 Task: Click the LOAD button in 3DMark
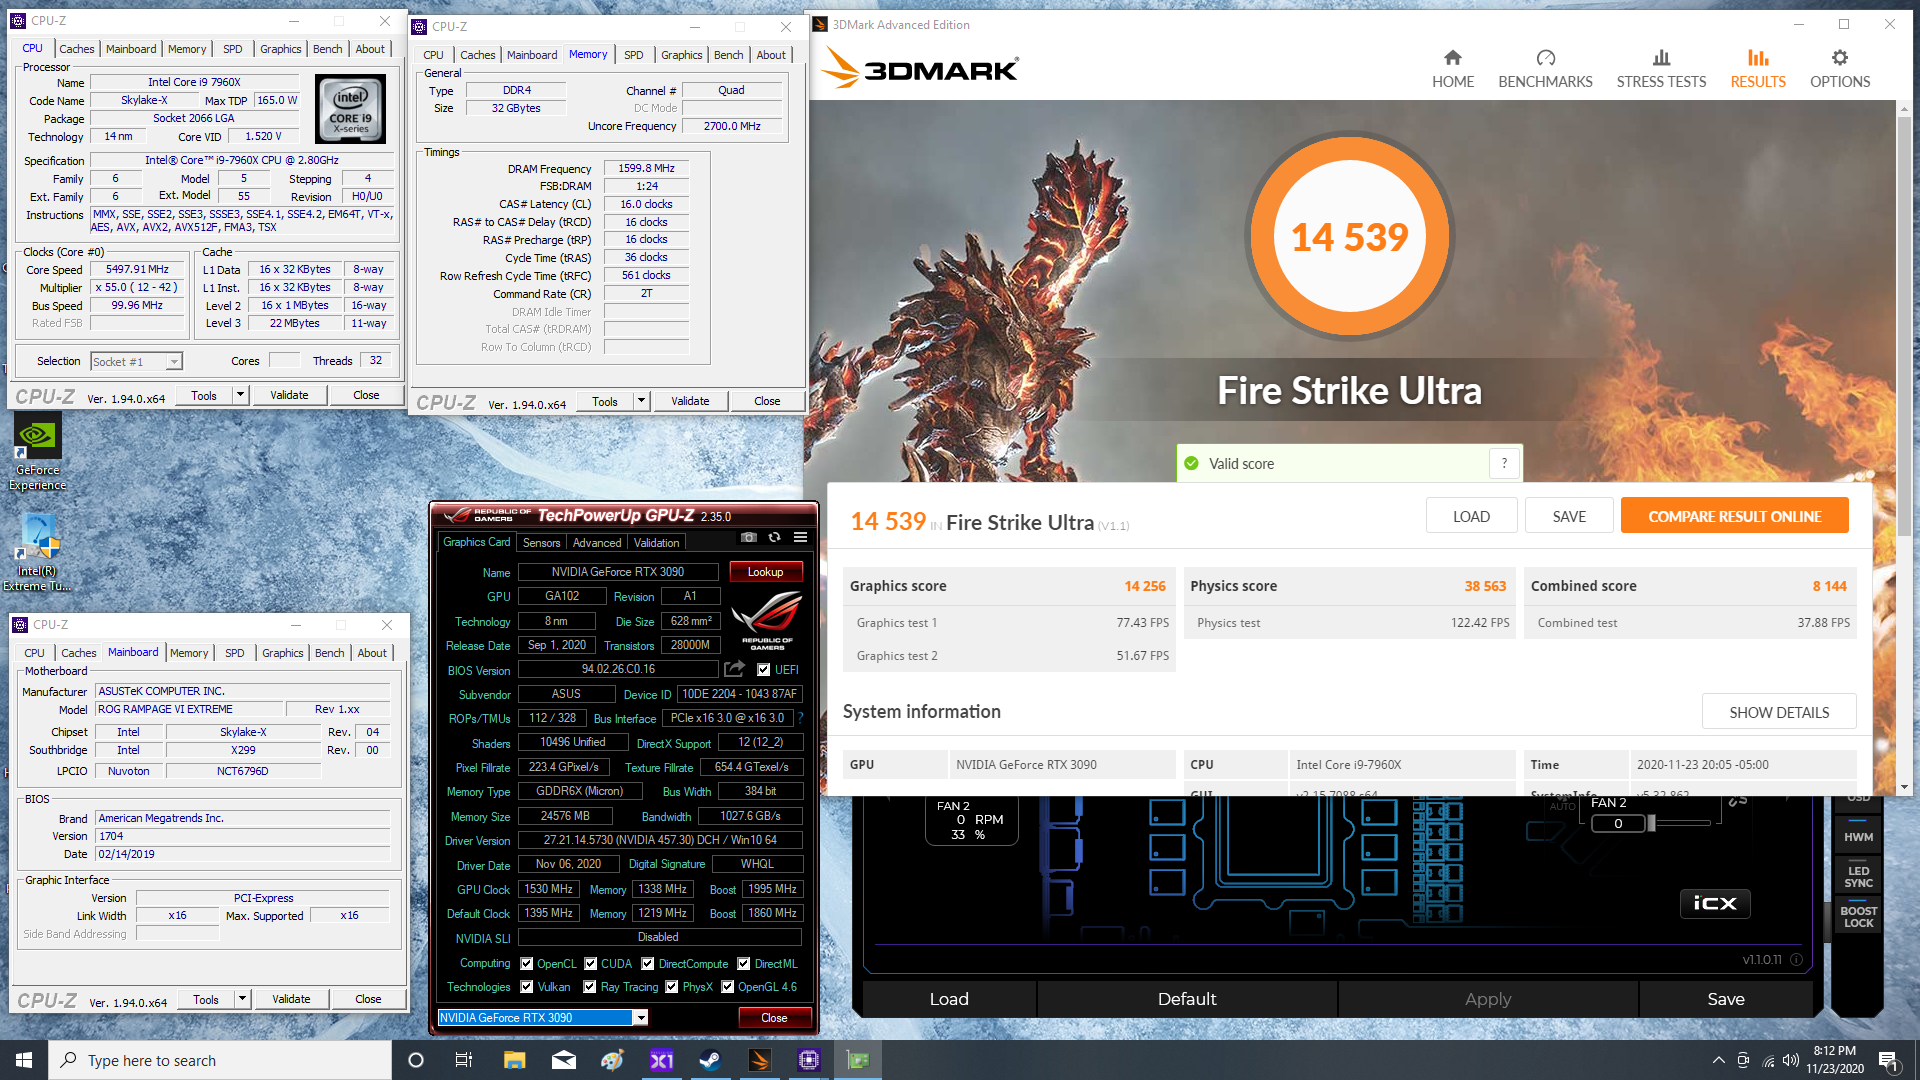coord(1471,516)
